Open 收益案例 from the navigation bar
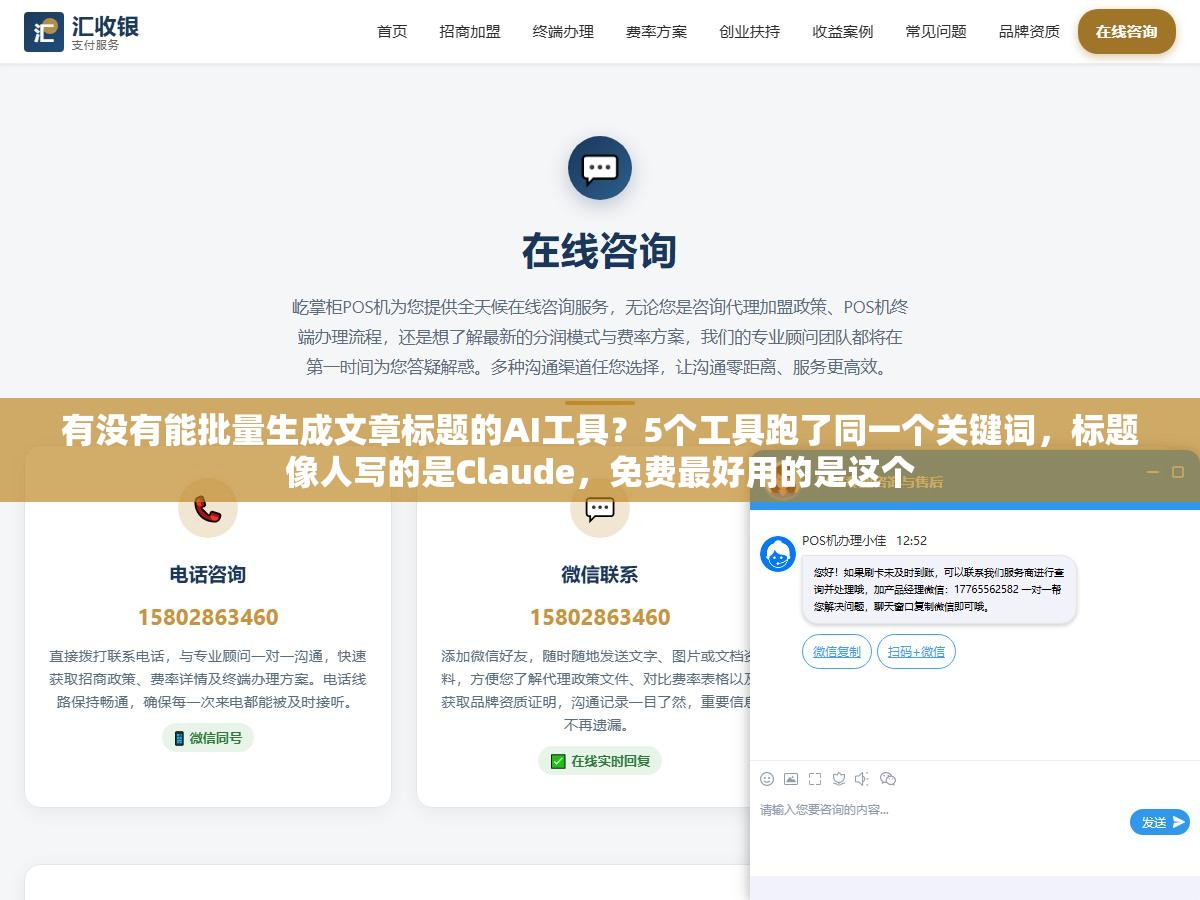The image size is (1200, 900). click(x=843, y=31)
